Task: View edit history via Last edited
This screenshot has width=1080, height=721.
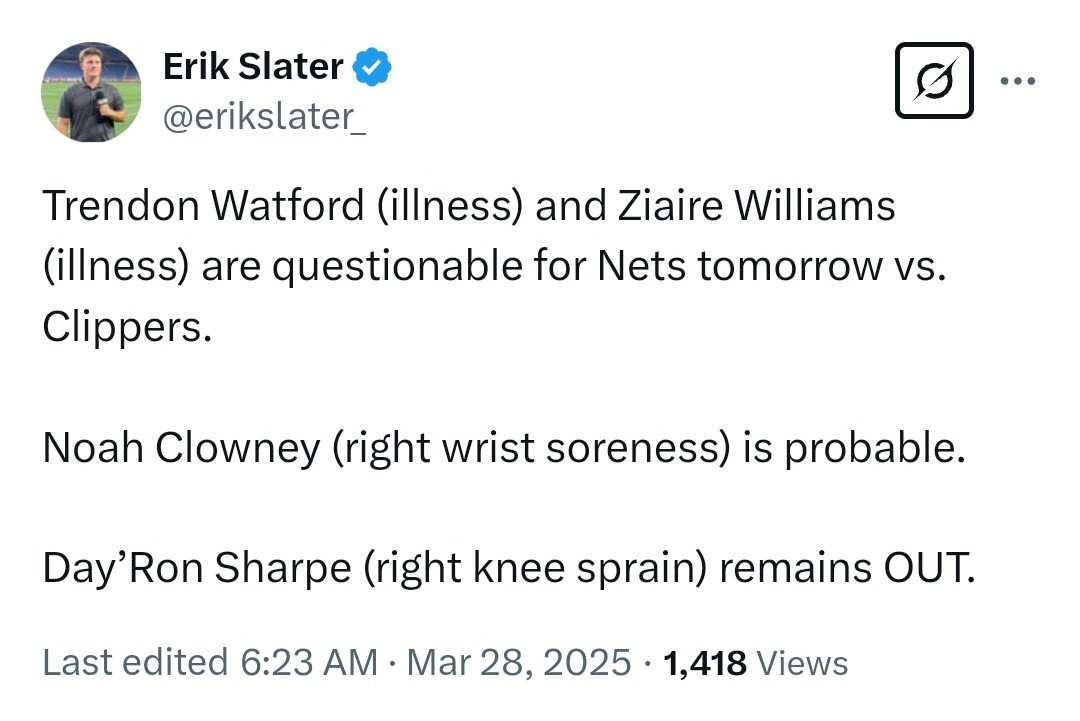Action: tap(134, 662)
